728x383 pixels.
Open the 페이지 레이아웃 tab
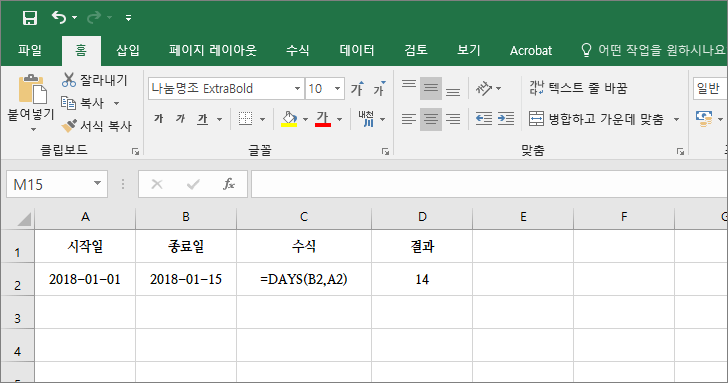213,50
